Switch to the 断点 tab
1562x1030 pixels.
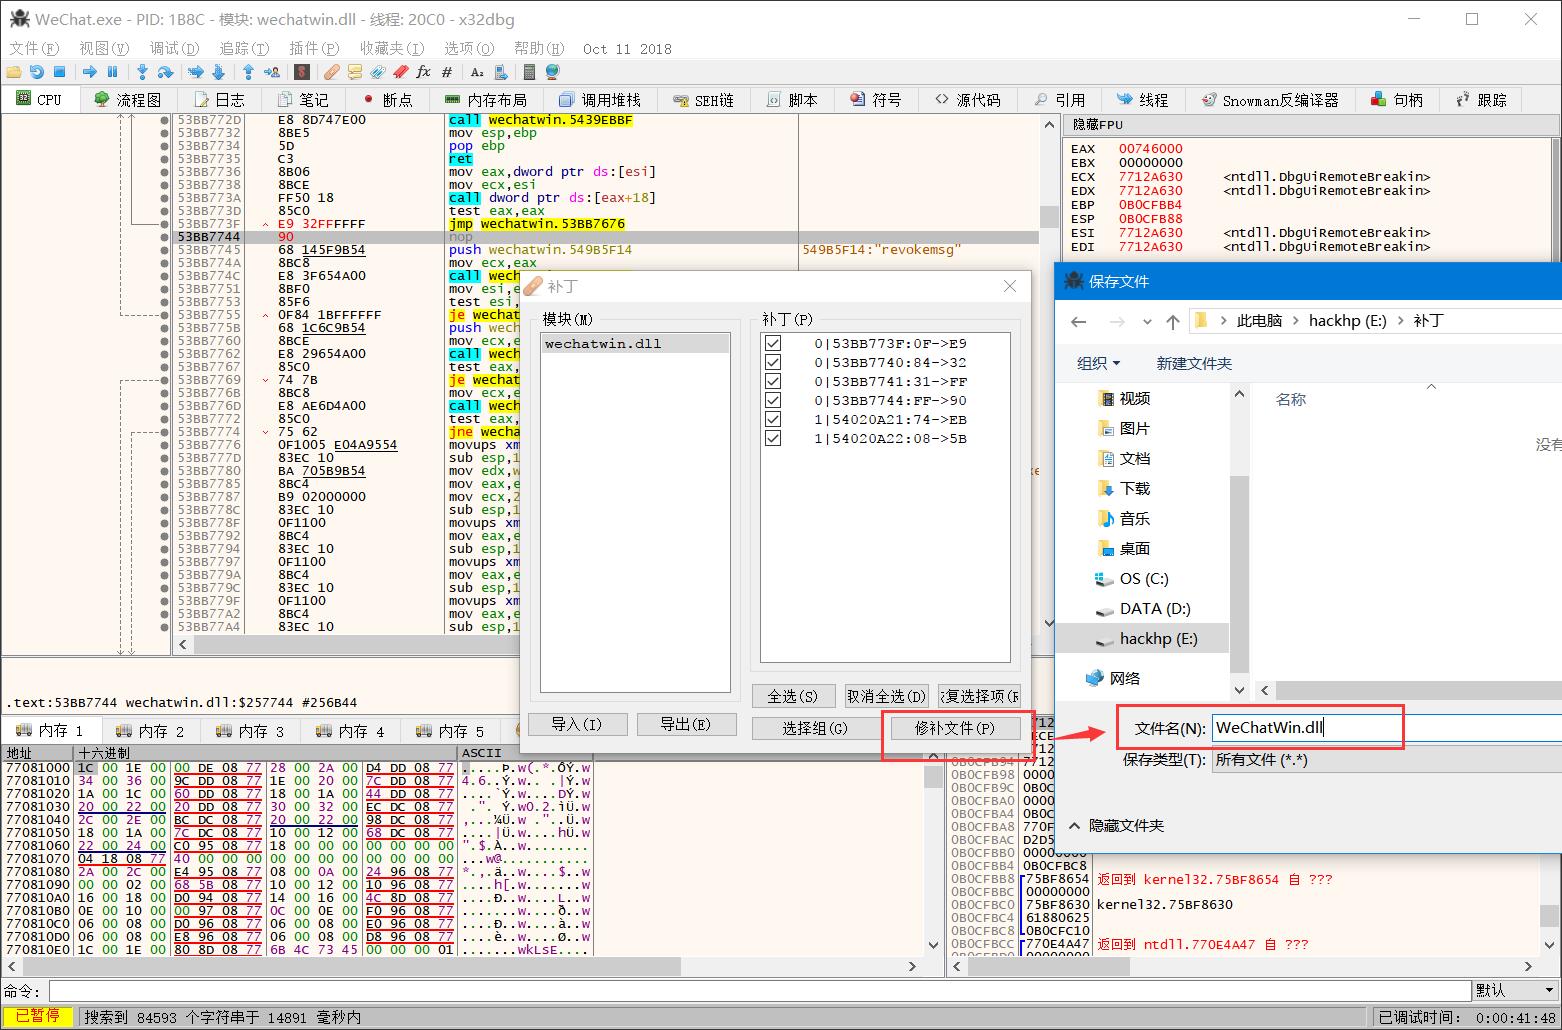[388, 100]
